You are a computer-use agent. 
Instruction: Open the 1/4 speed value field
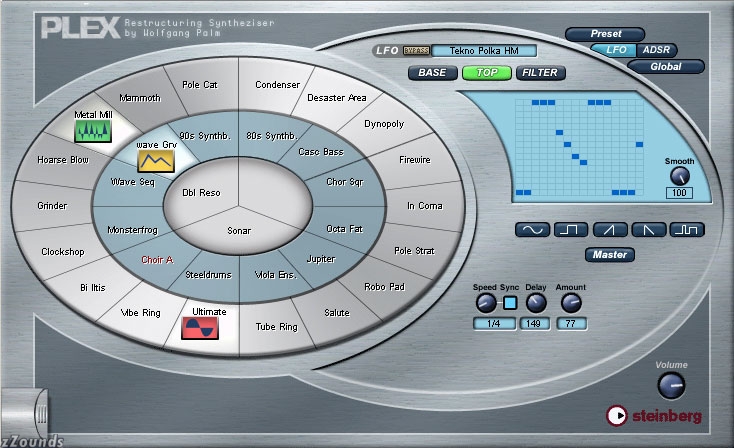click(x=494, y=323)
